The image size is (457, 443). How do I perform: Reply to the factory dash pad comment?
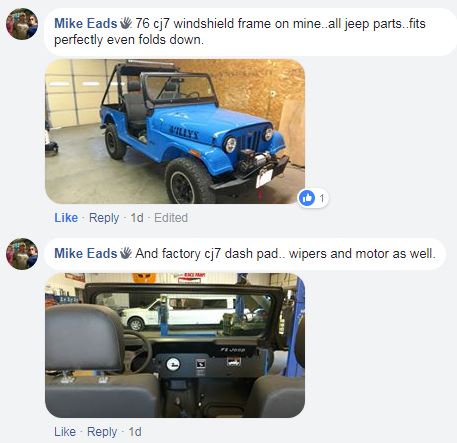[x=102, y=432]
